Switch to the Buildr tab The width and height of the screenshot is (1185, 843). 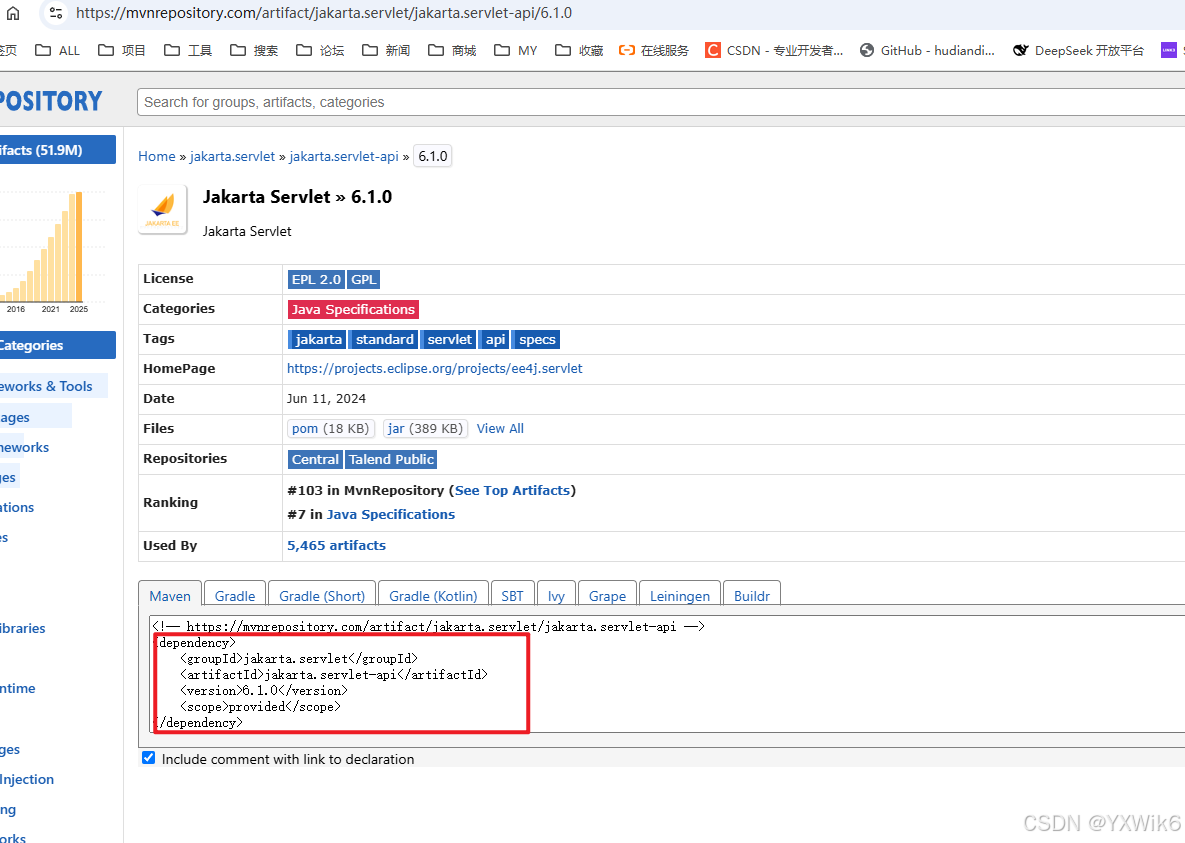(752, 596)
